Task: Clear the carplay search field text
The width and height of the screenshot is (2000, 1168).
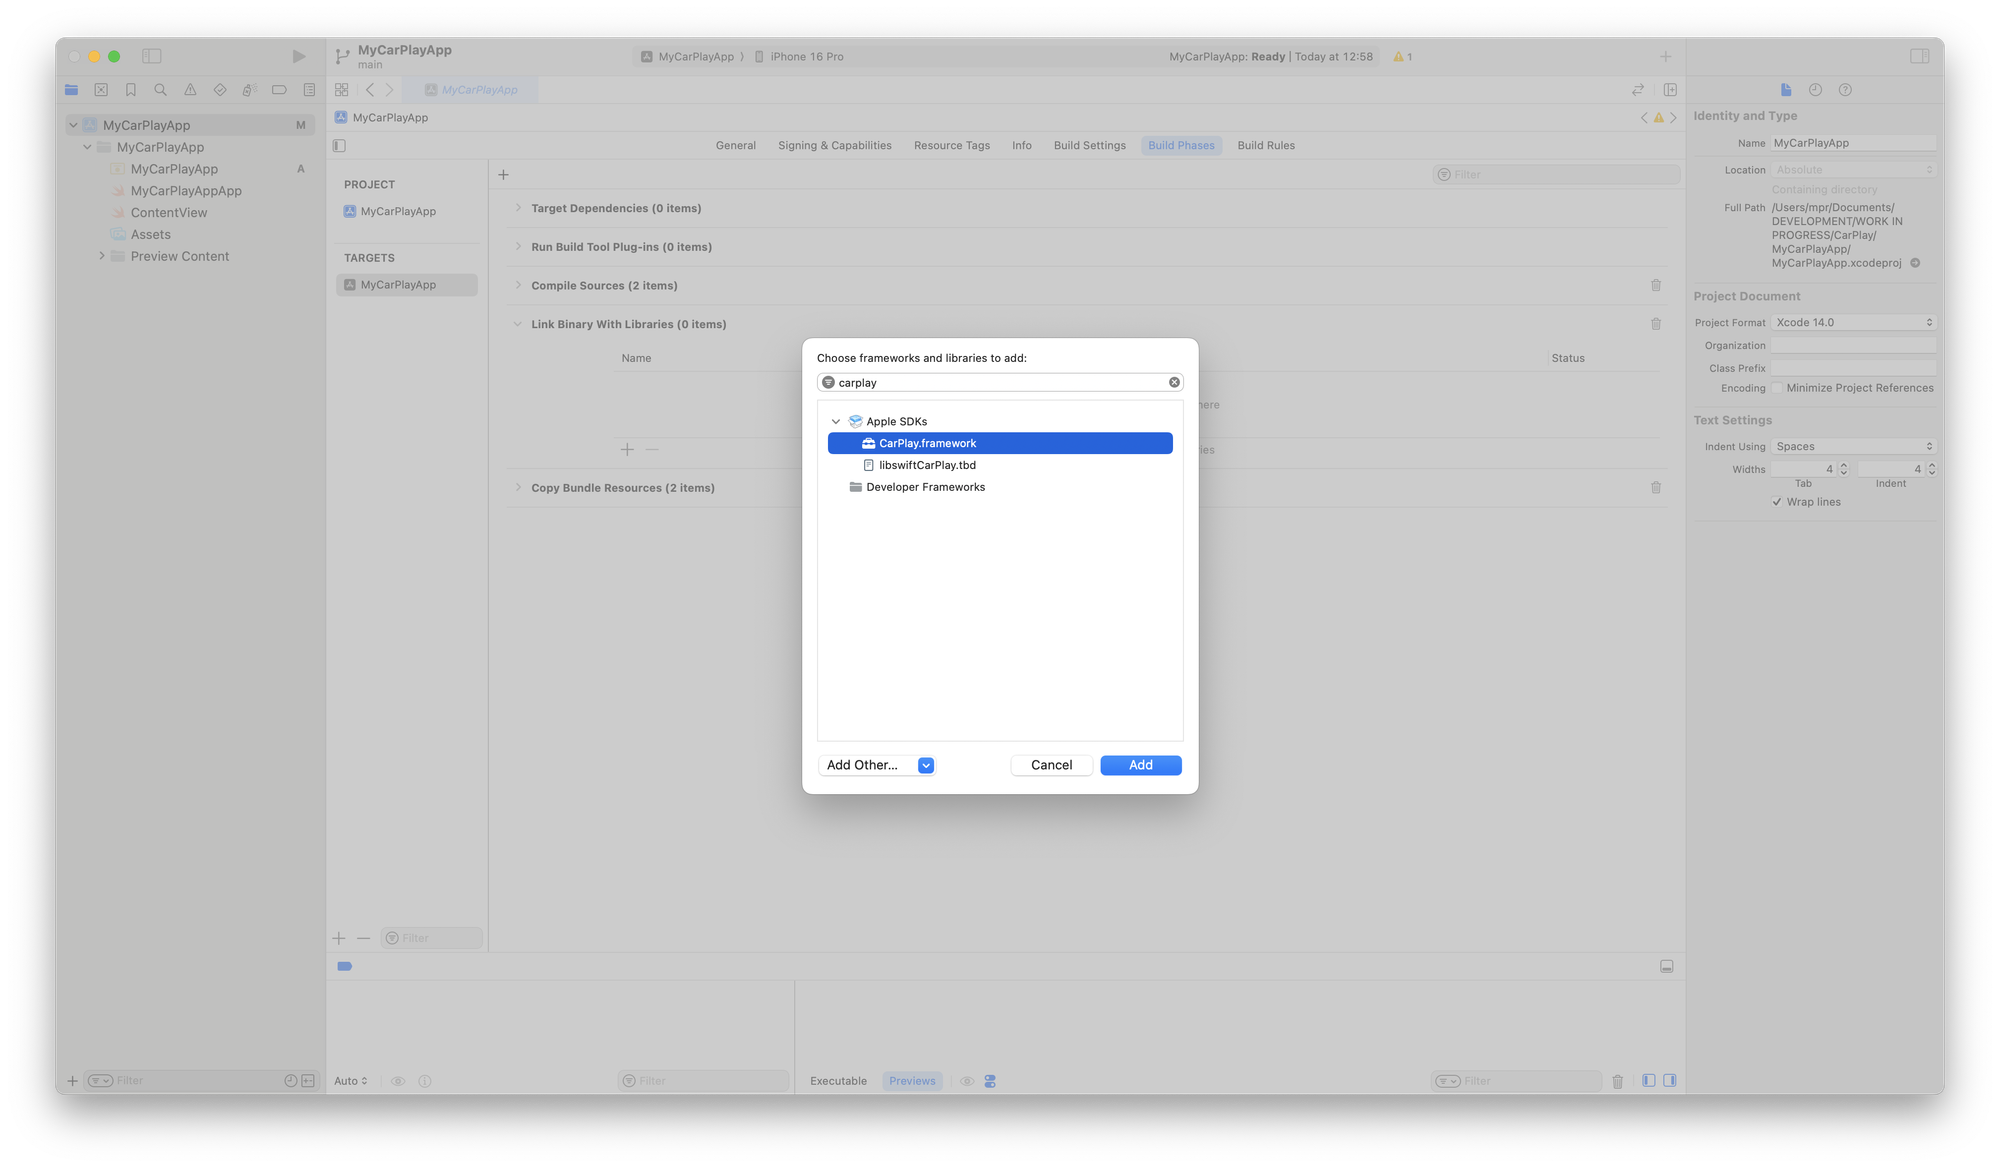Action: click(x=1174, y=382)
